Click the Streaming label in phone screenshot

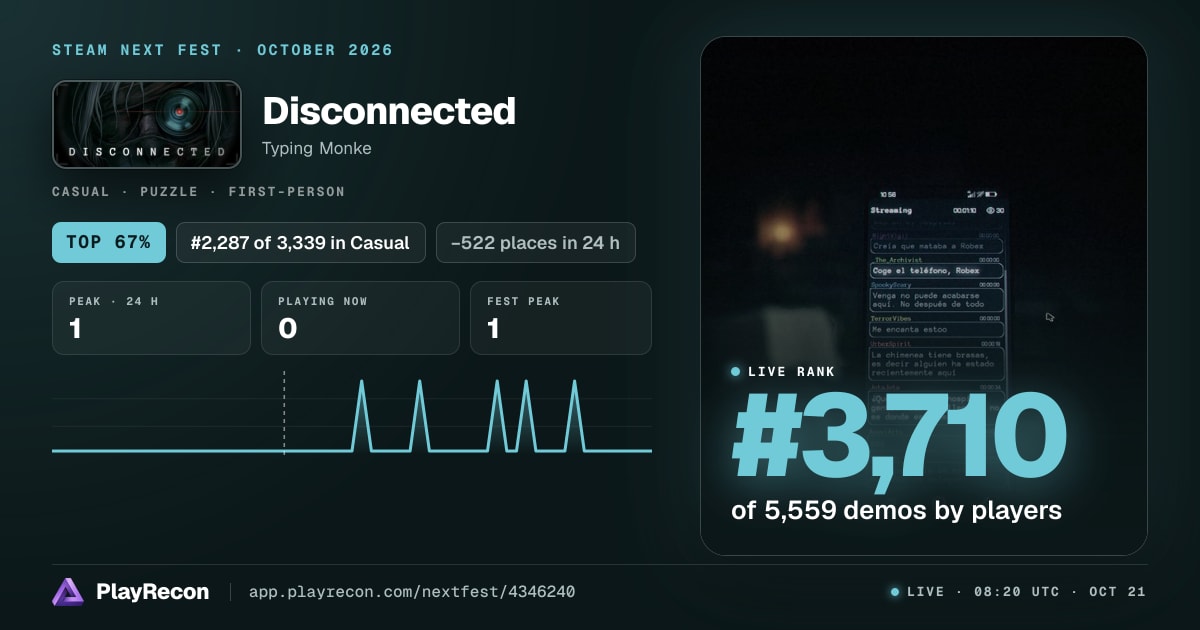click(x=891, y=210)
